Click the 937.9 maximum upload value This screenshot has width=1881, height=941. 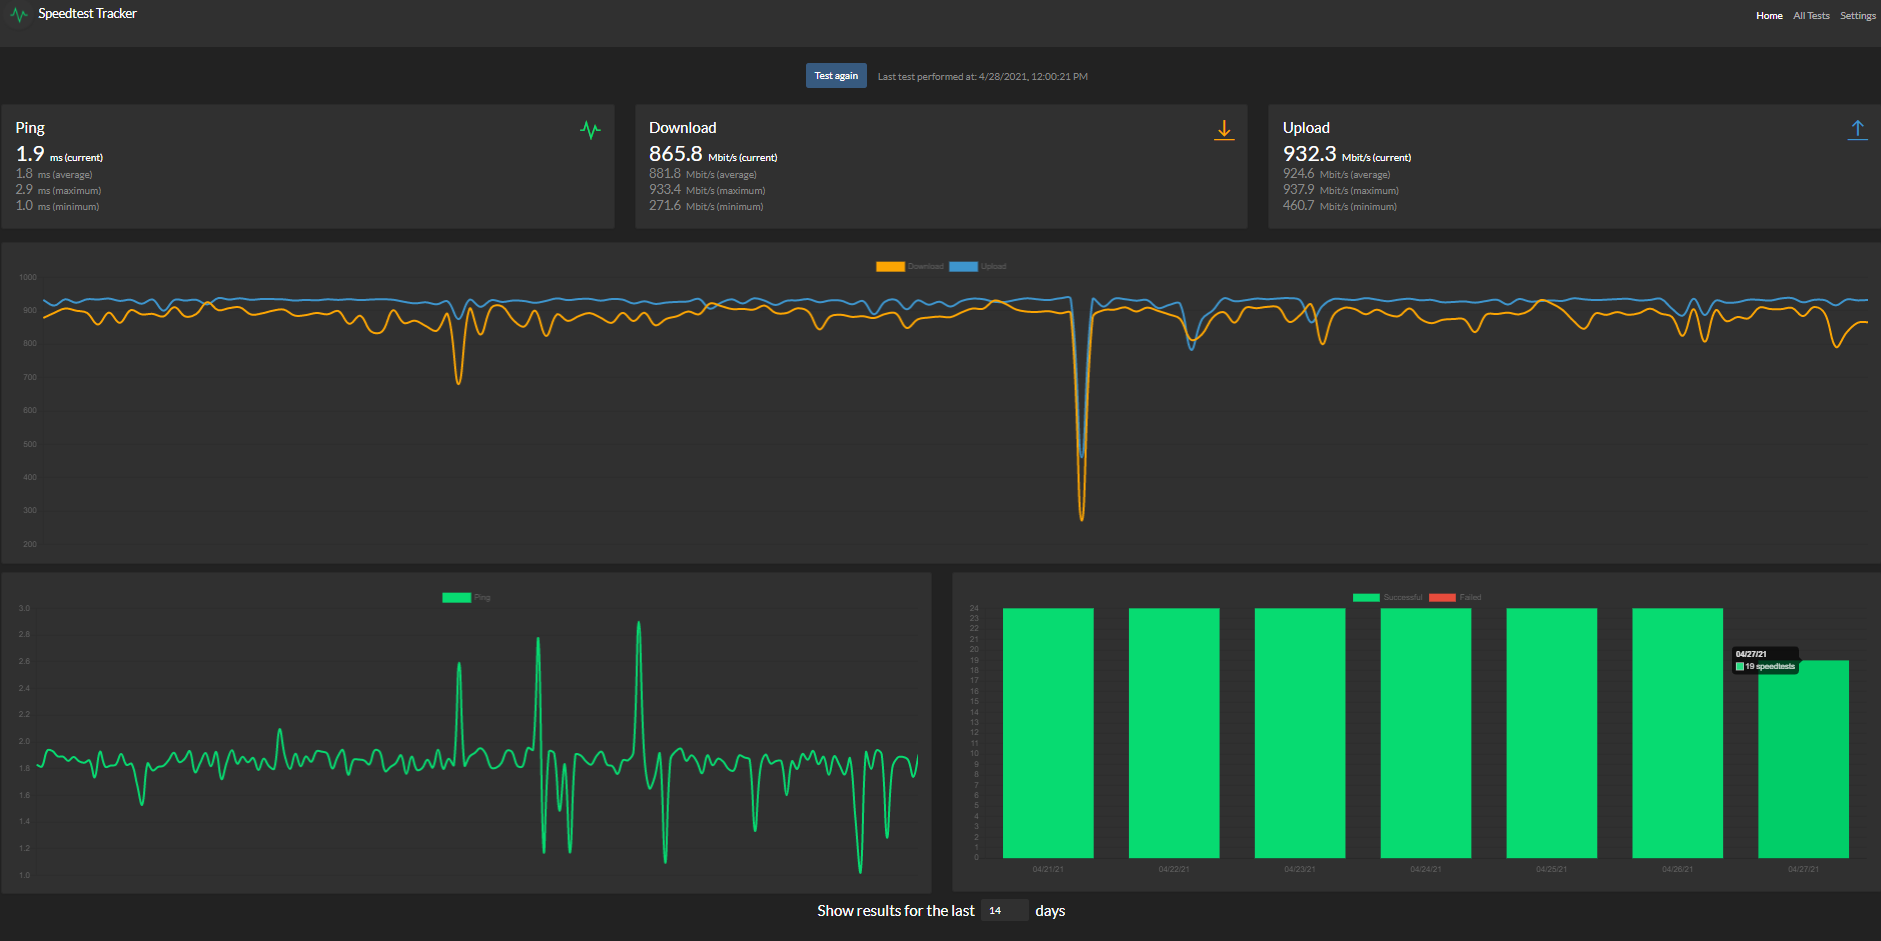tap(1298, 190)
